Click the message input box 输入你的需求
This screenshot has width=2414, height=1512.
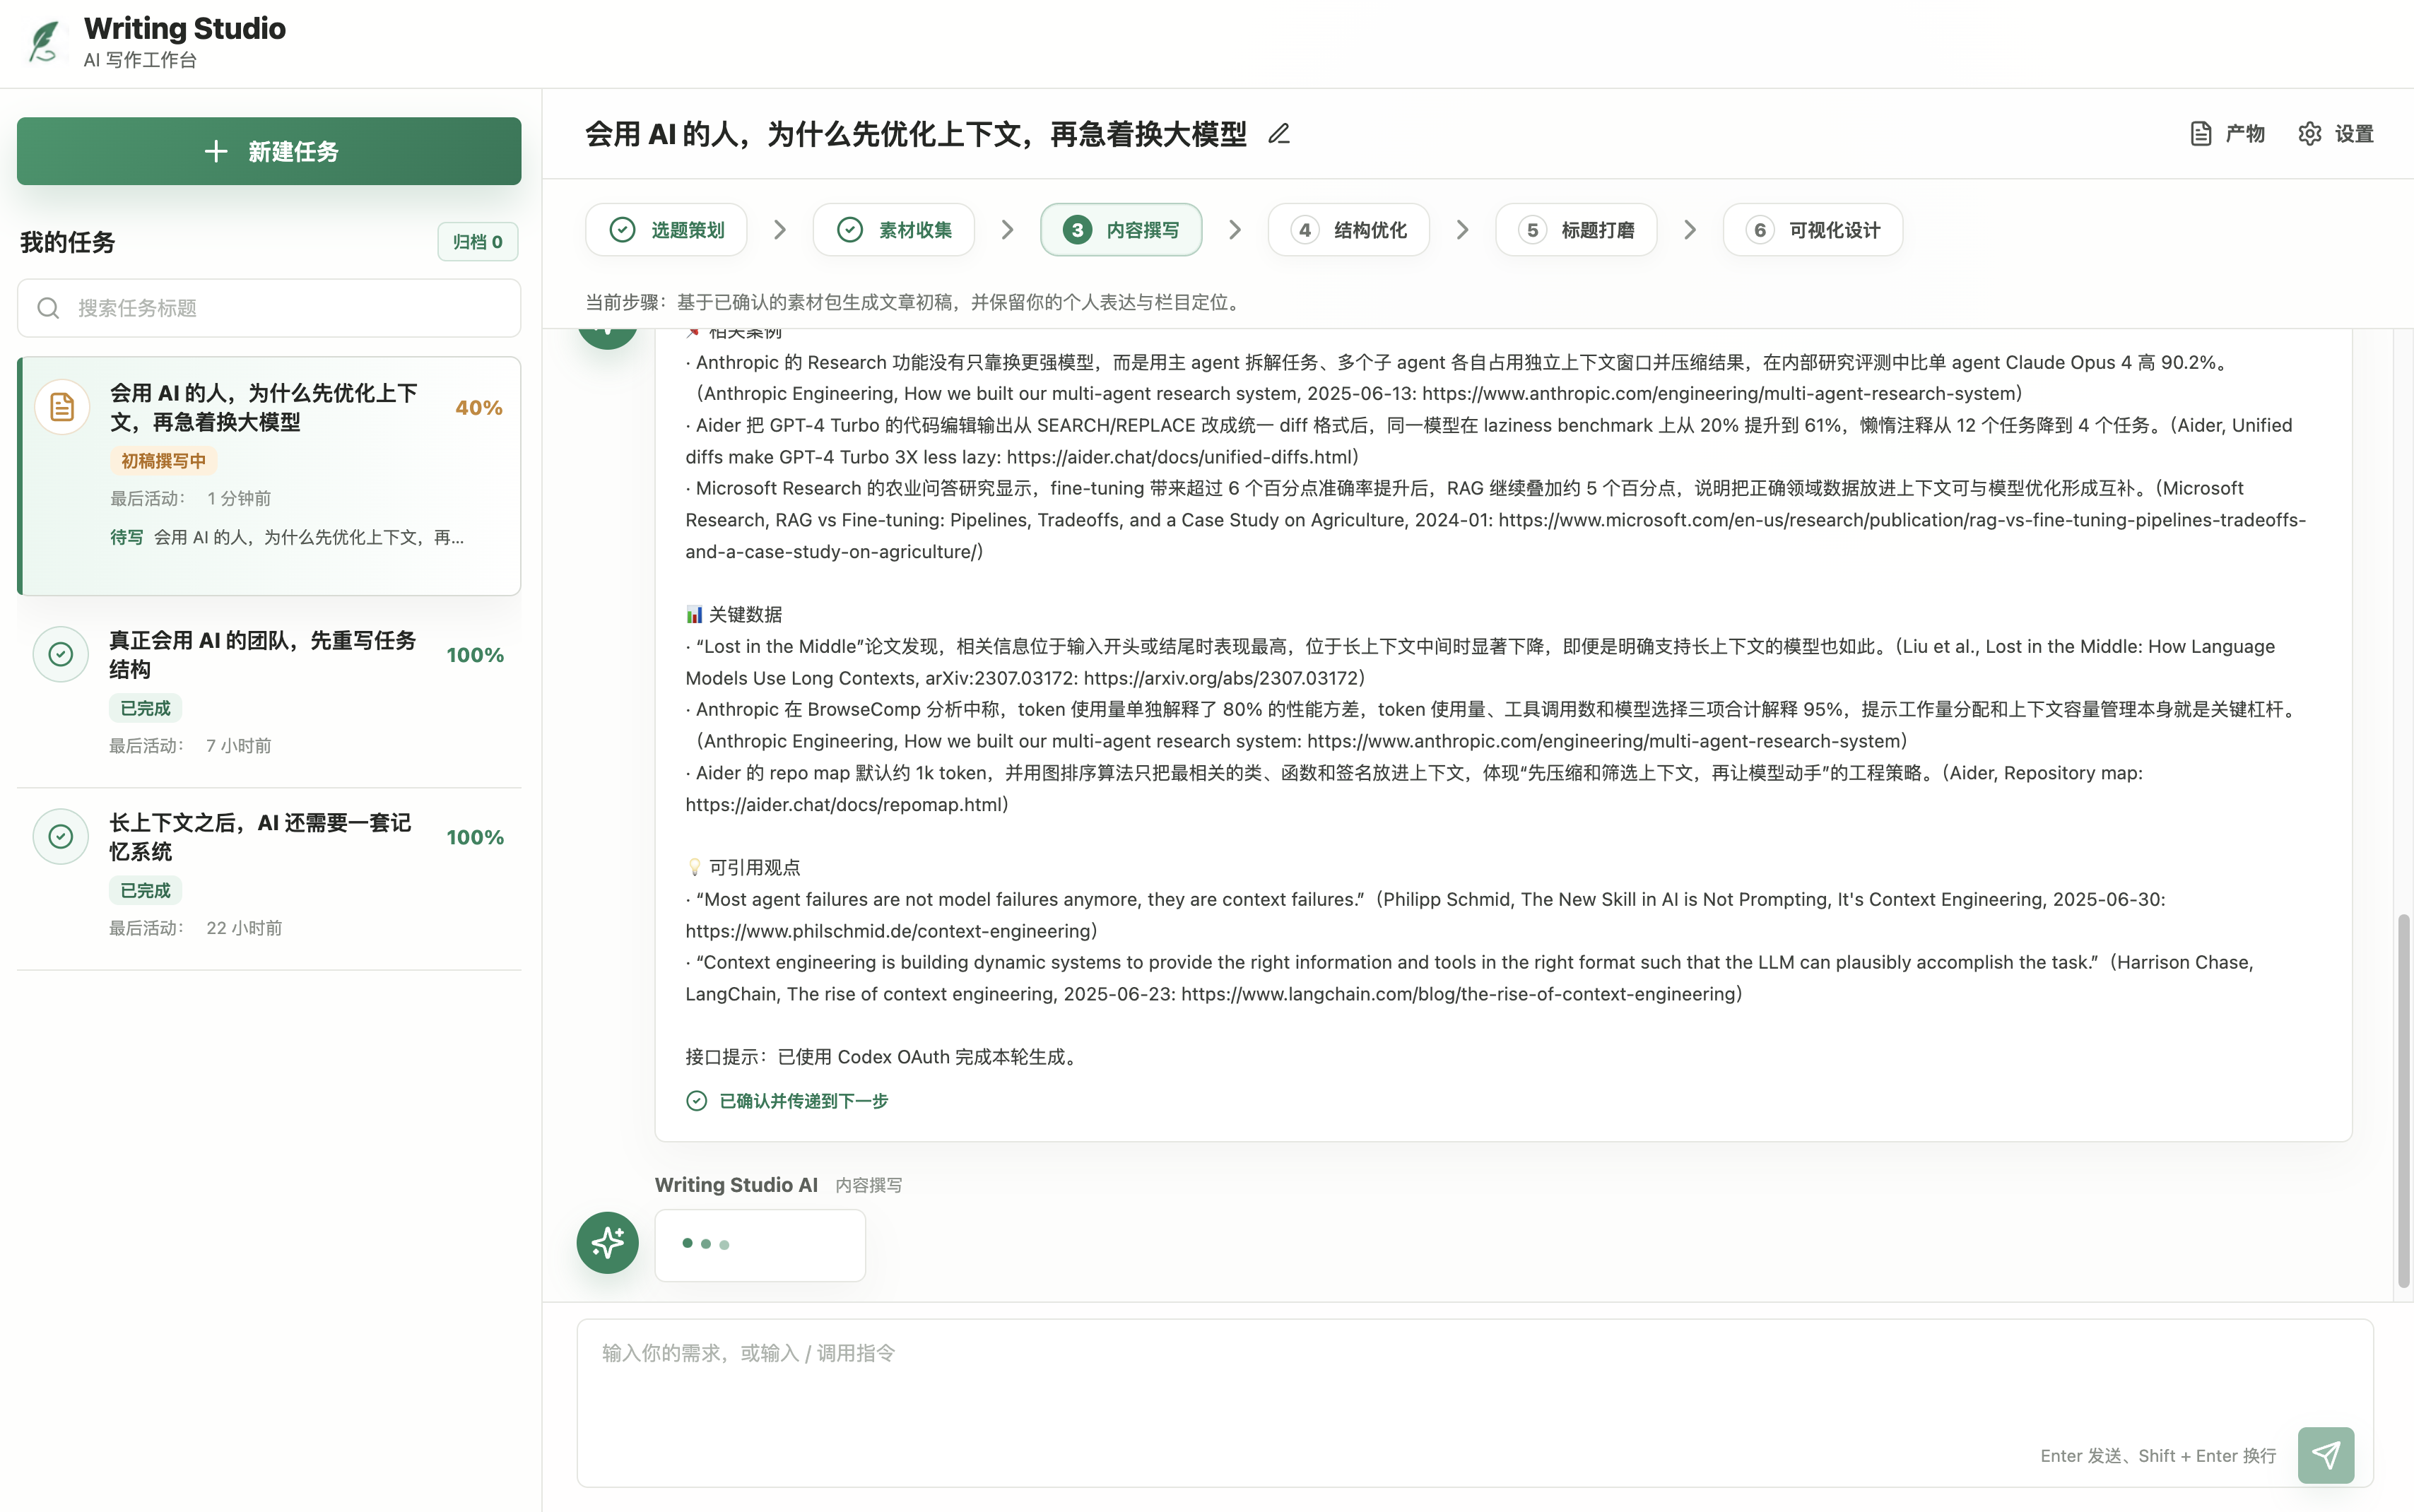click(x=1474, y=1402)
